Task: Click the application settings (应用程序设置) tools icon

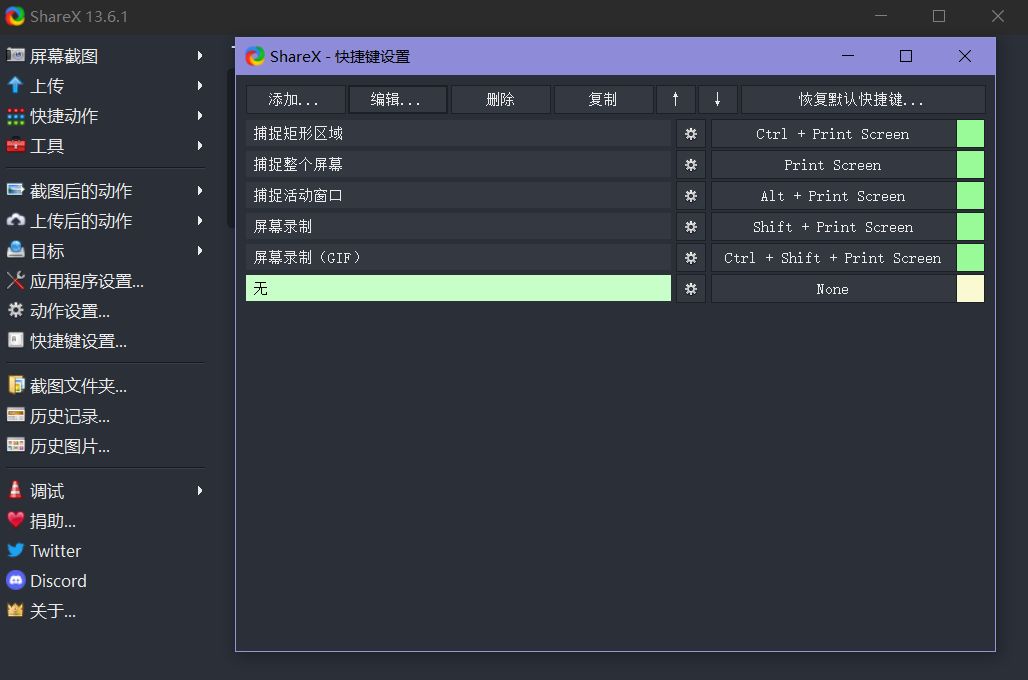Action: click(x=15, y=281)
